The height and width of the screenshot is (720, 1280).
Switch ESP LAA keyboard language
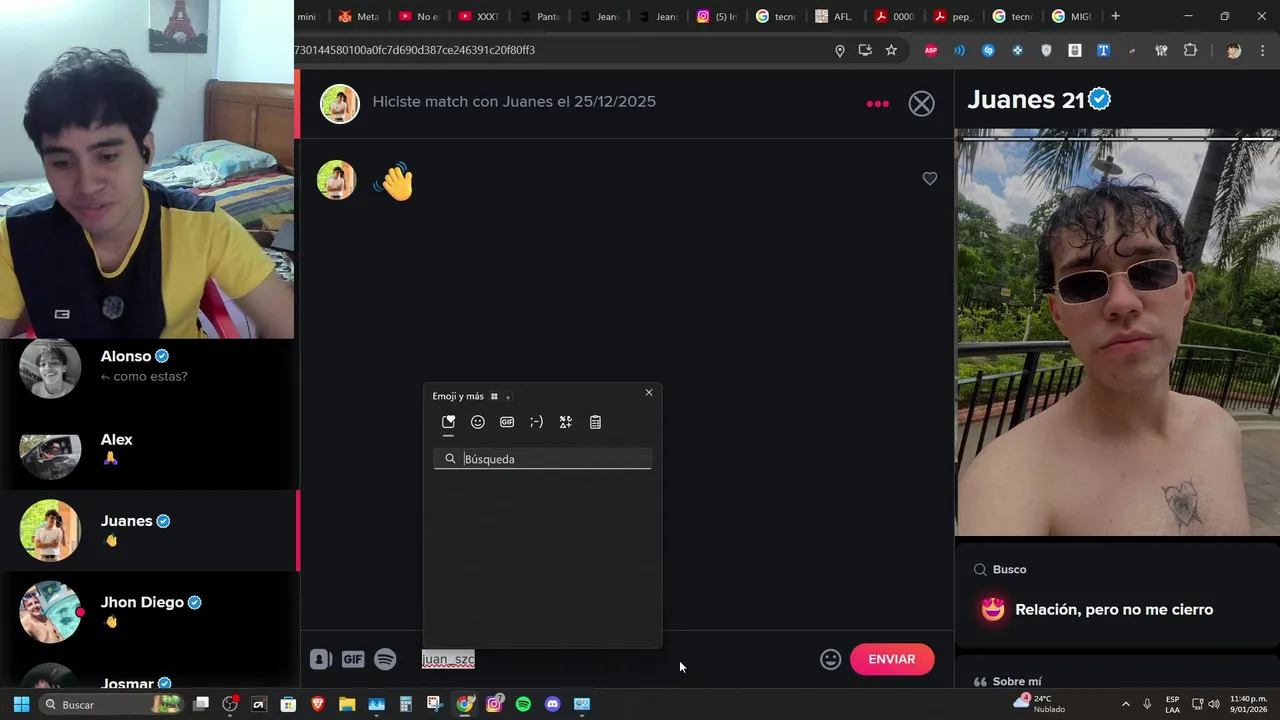pos(1172,704)
